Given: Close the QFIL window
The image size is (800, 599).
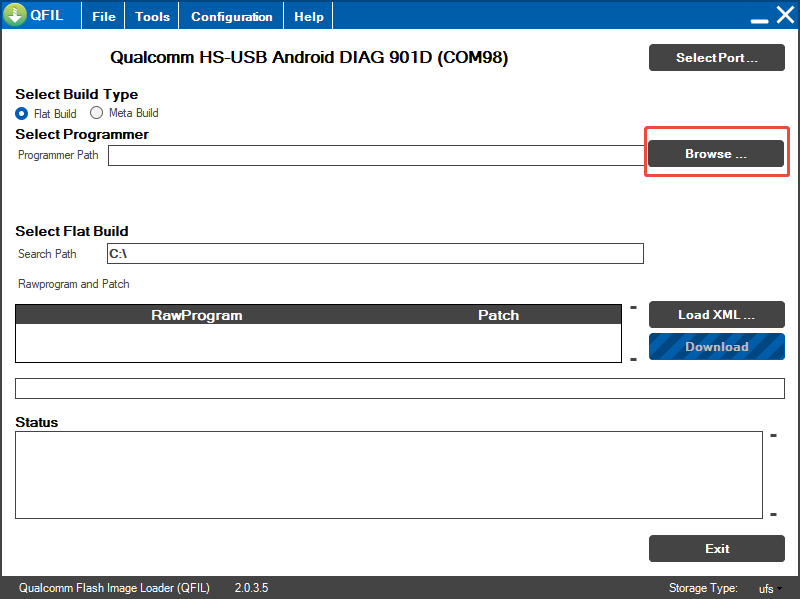Looking at the screenshot, I should [x=785, y=15].
